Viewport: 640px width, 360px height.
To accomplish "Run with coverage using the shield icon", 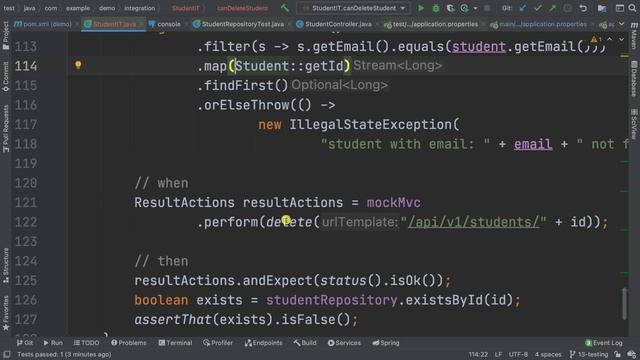I will pyautogui.click(x=450, y=8).
